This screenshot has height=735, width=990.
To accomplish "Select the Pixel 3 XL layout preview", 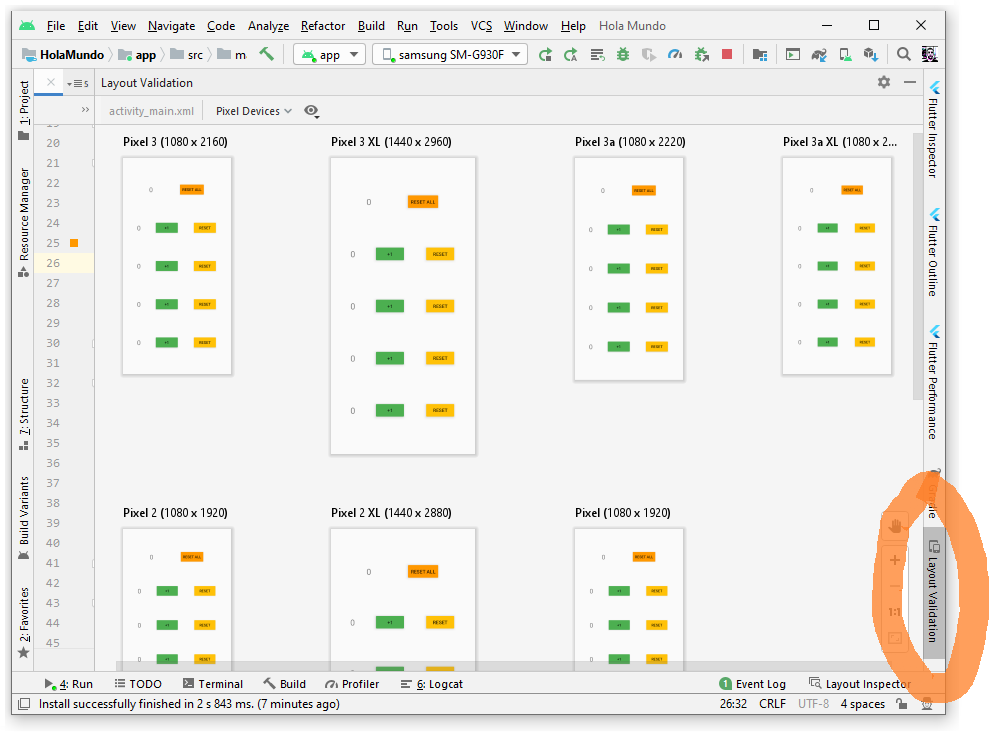I will click(403, 305).
